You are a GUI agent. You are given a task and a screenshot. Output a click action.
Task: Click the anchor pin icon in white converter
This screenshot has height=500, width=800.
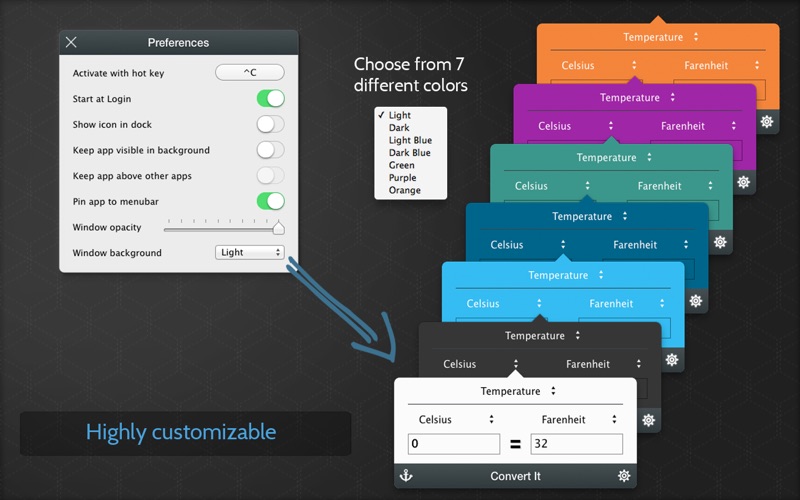(406, 476)
